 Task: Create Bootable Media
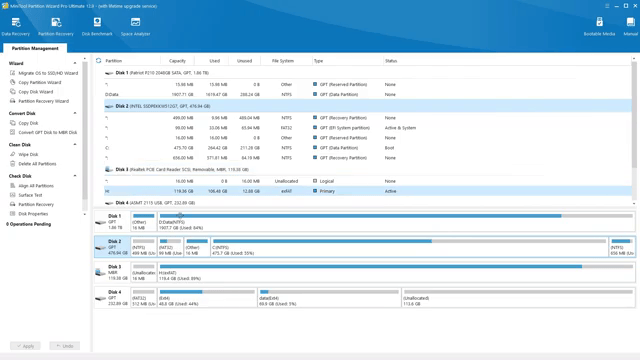point(599,27)
